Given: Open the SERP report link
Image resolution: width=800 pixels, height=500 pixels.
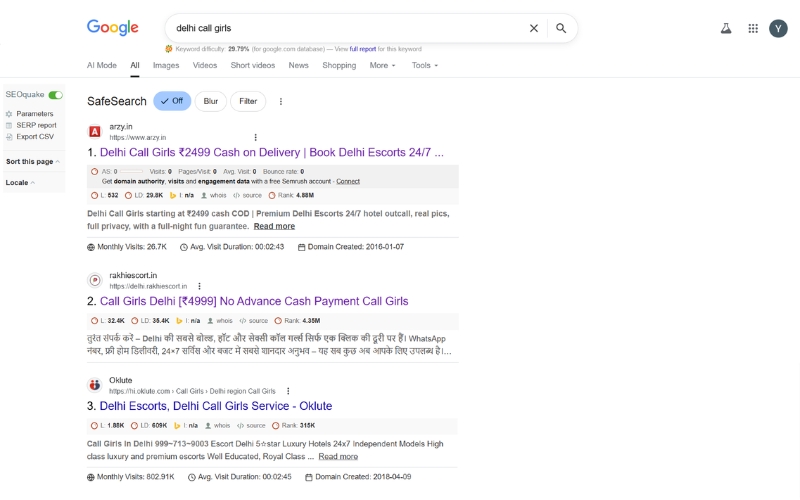Looking at the screenshot, I should (36, 125).
